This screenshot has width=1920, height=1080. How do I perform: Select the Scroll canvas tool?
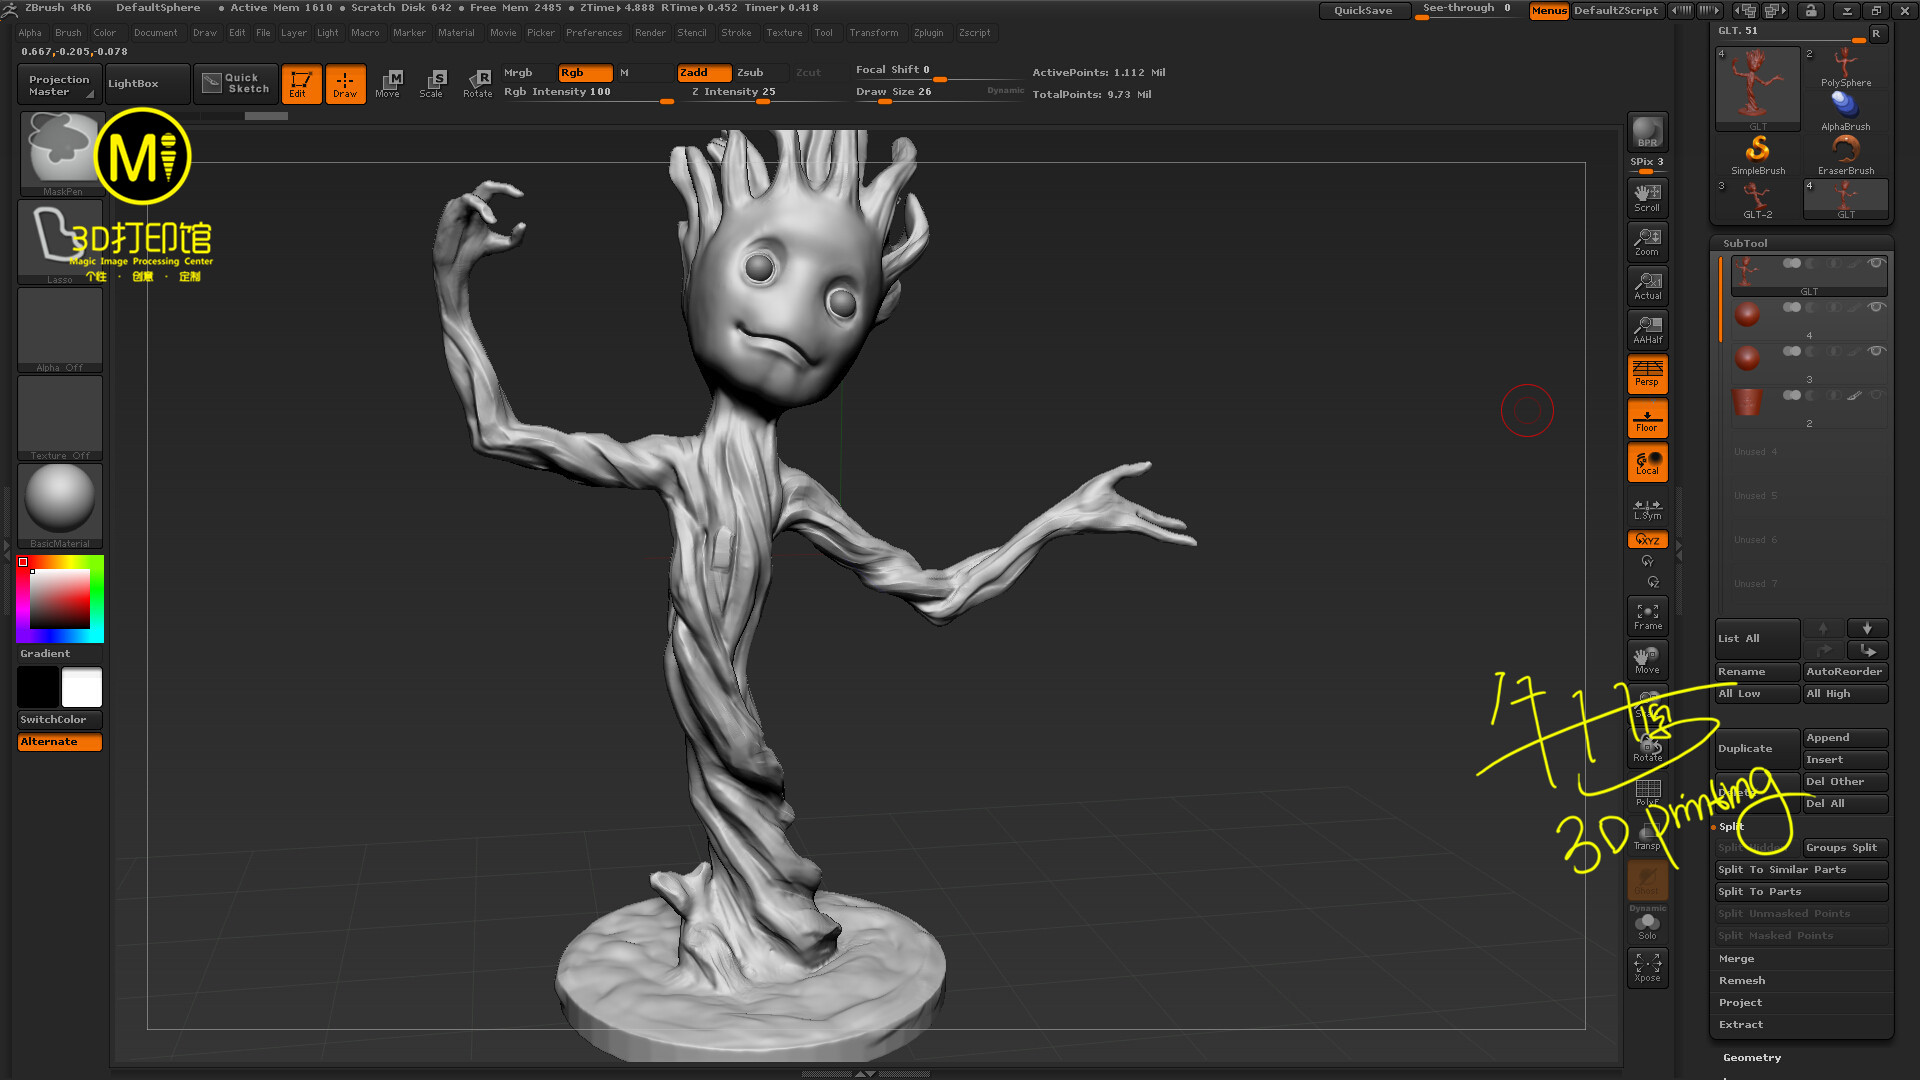tap(1647, 197)
